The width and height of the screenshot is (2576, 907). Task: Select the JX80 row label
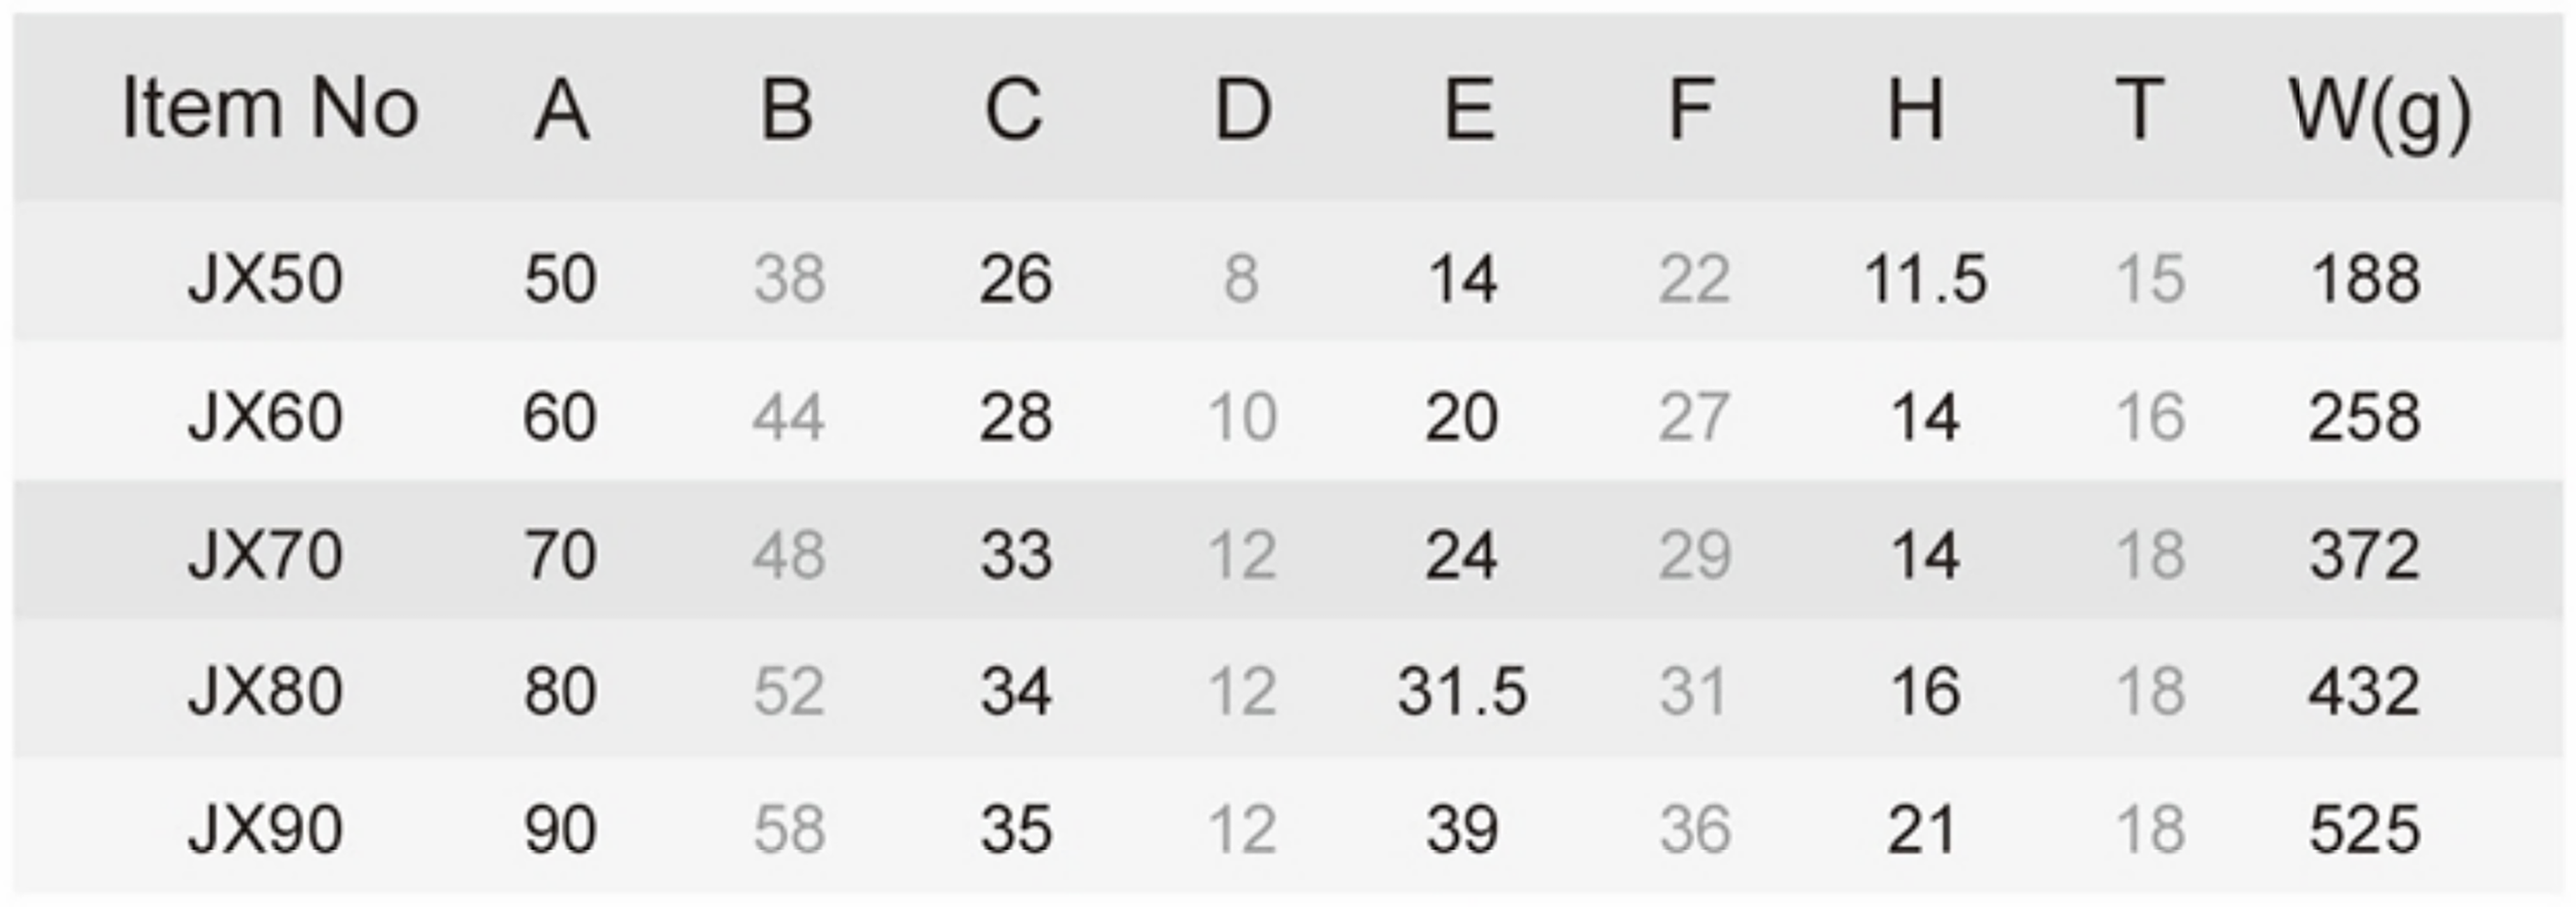pyautogui.click(x=265, y=691)
